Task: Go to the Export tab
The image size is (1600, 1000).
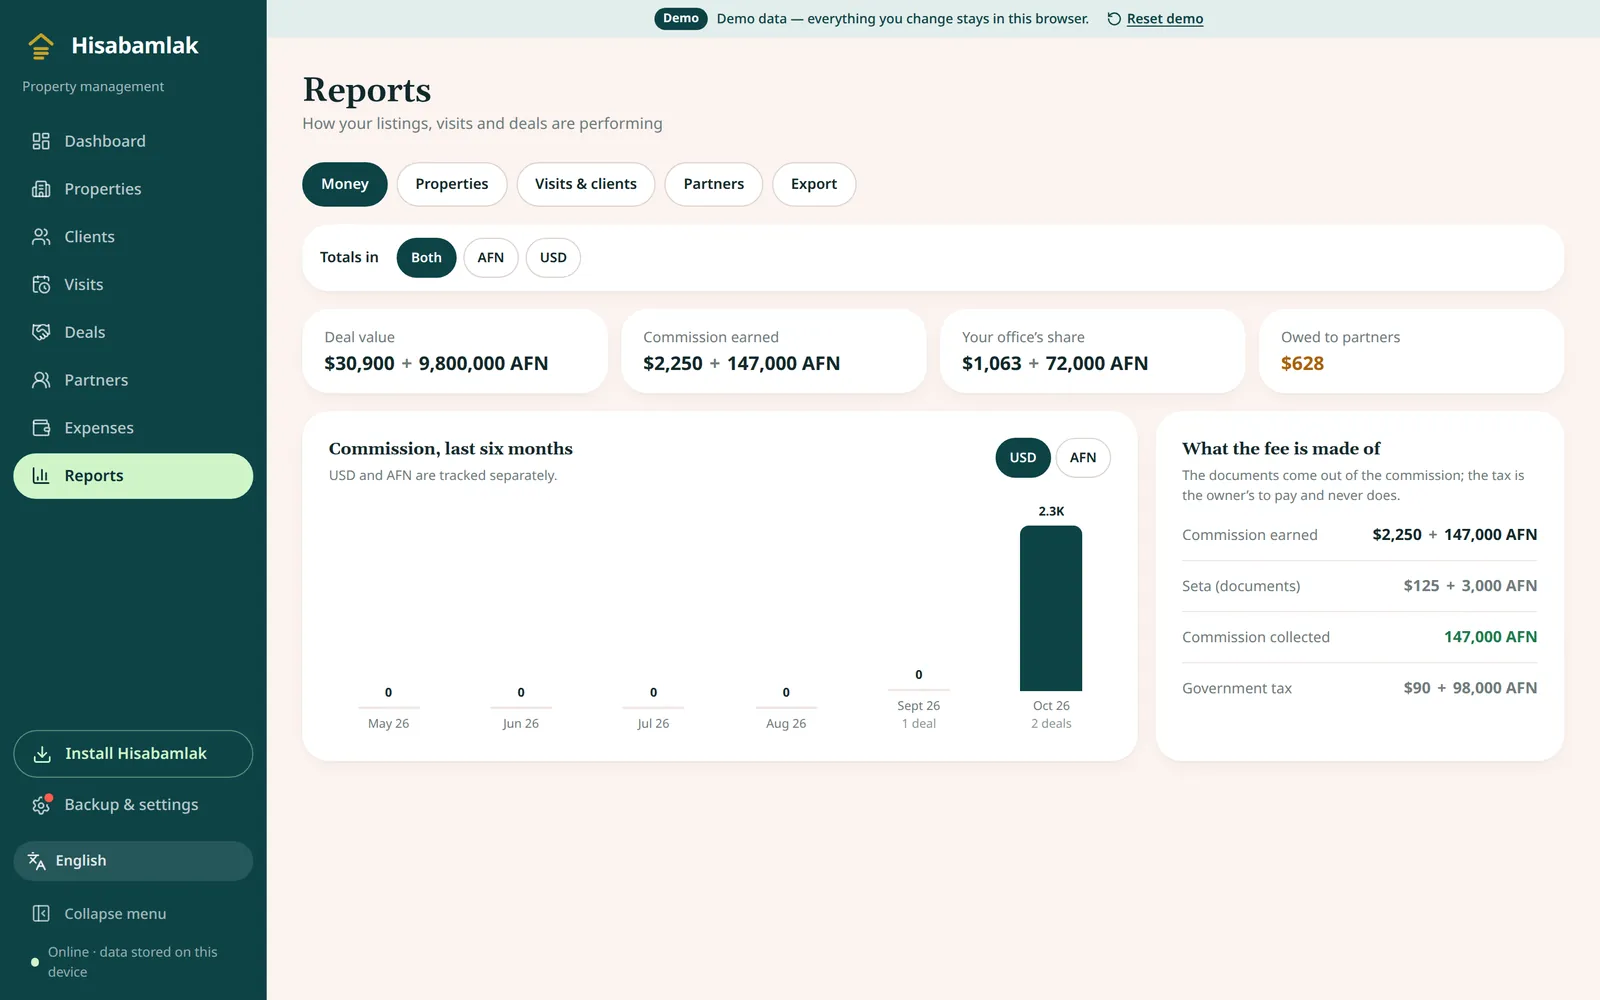Action: [814, 184]
